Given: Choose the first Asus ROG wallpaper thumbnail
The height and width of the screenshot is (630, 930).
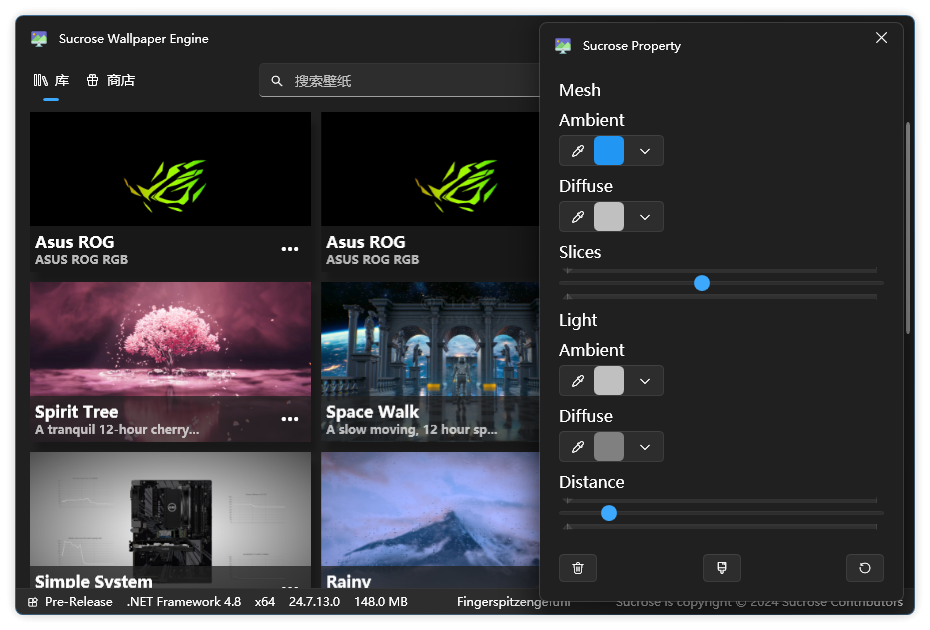Looking at the screenshot, I should 170,170.
